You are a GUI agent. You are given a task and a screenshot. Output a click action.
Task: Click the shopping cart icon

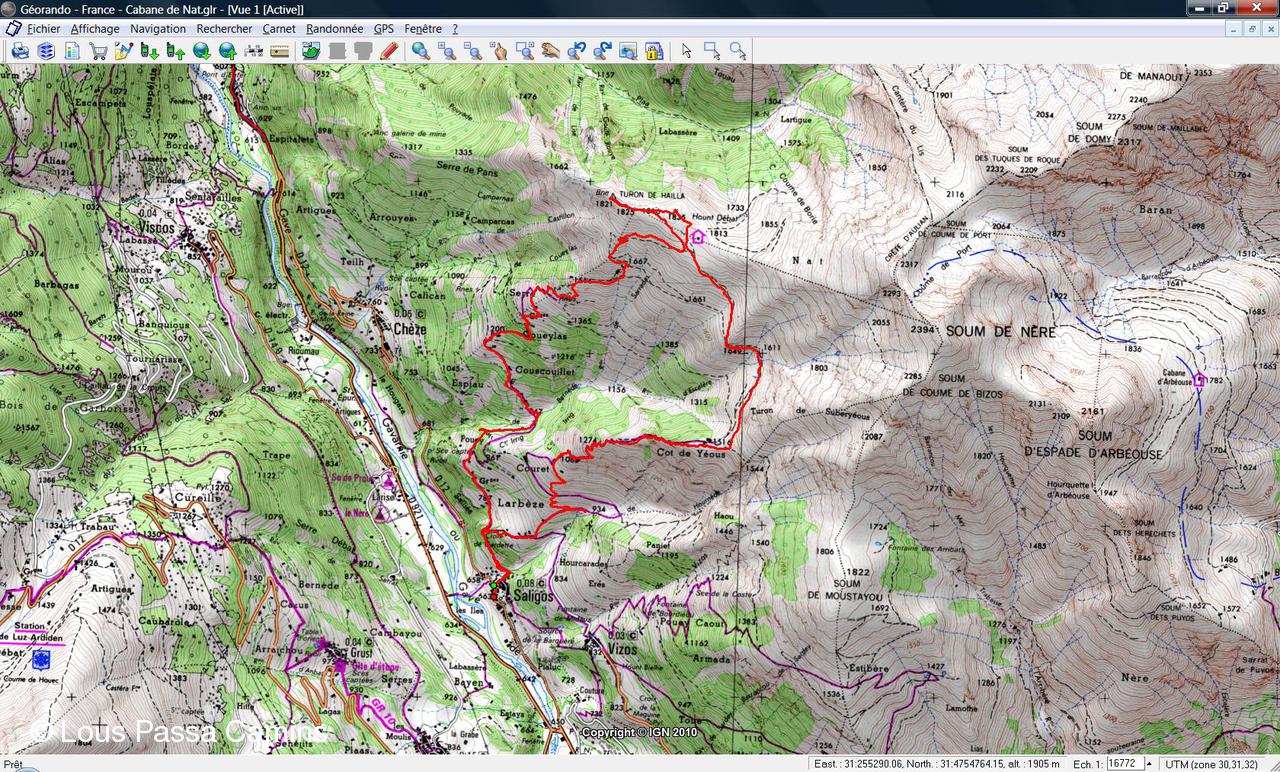(98, 50)
